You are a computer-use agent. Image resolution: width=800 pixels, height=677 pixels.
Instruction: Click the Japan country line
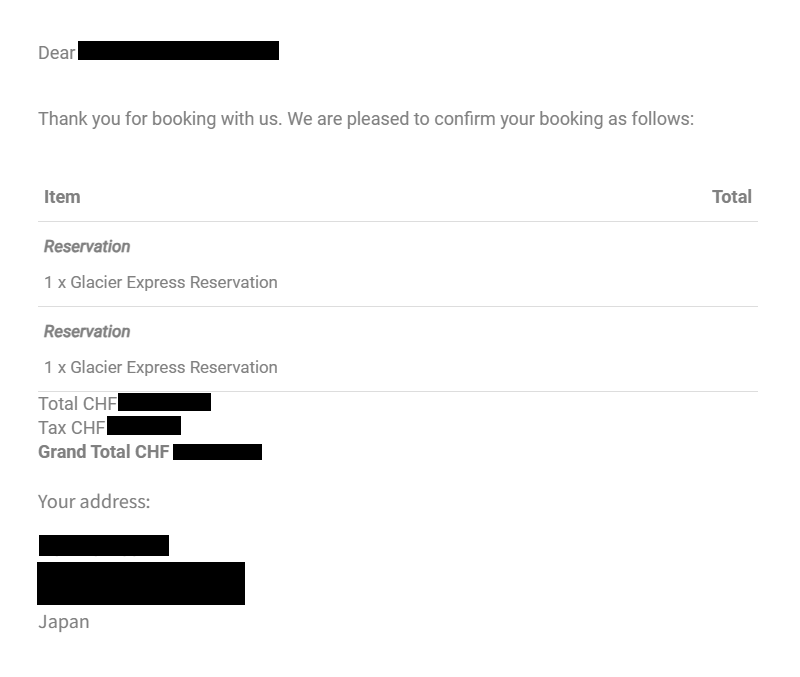[64, 622]
